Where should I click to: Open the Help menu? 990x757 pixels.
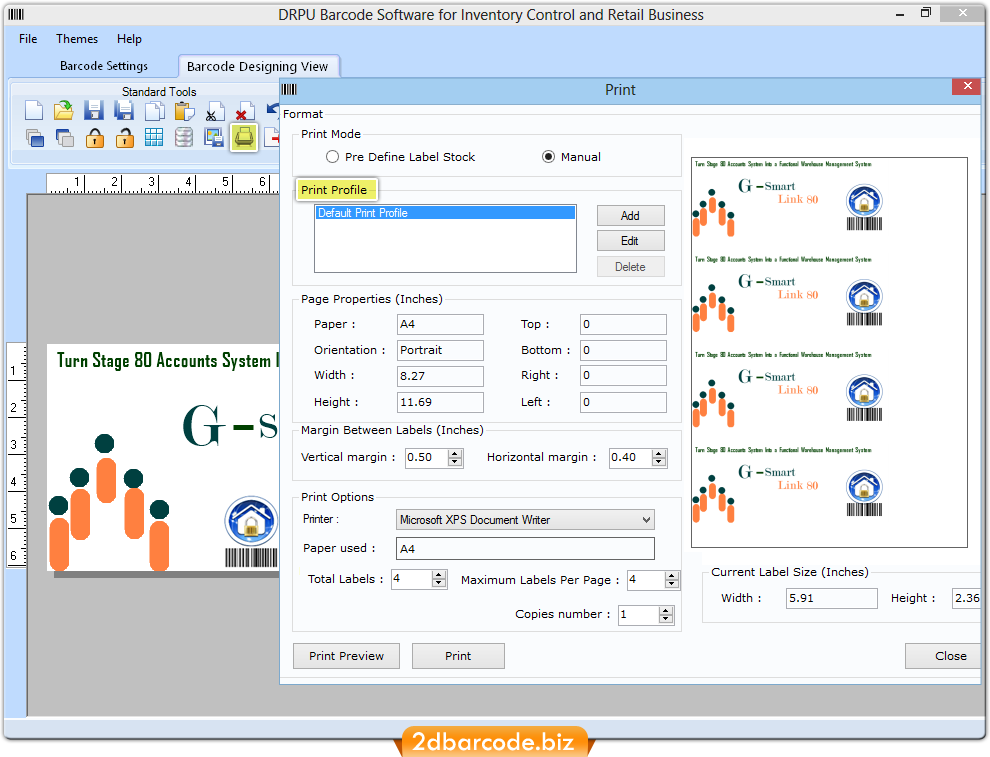129,39
